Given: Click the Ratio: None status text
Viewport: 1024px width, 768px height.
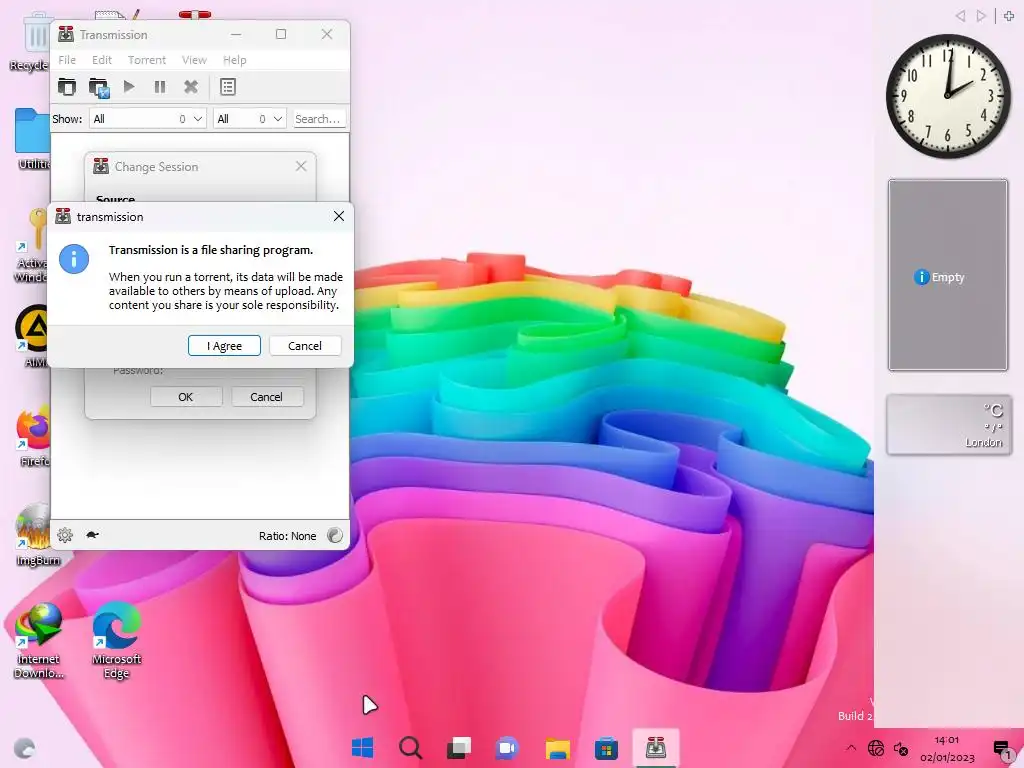Looking at the screenshot, I should tap(287, 536).
